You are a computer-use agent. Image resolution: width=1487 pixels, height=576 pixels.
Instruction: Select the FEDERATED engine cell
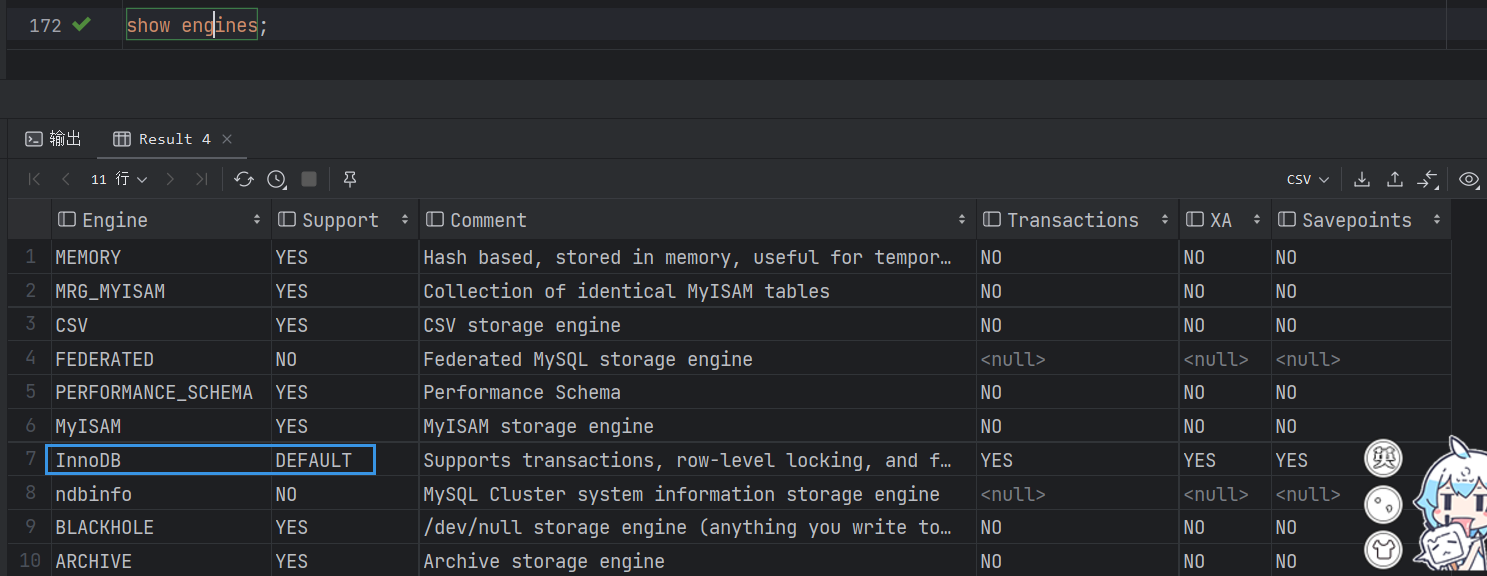[161, 359]
